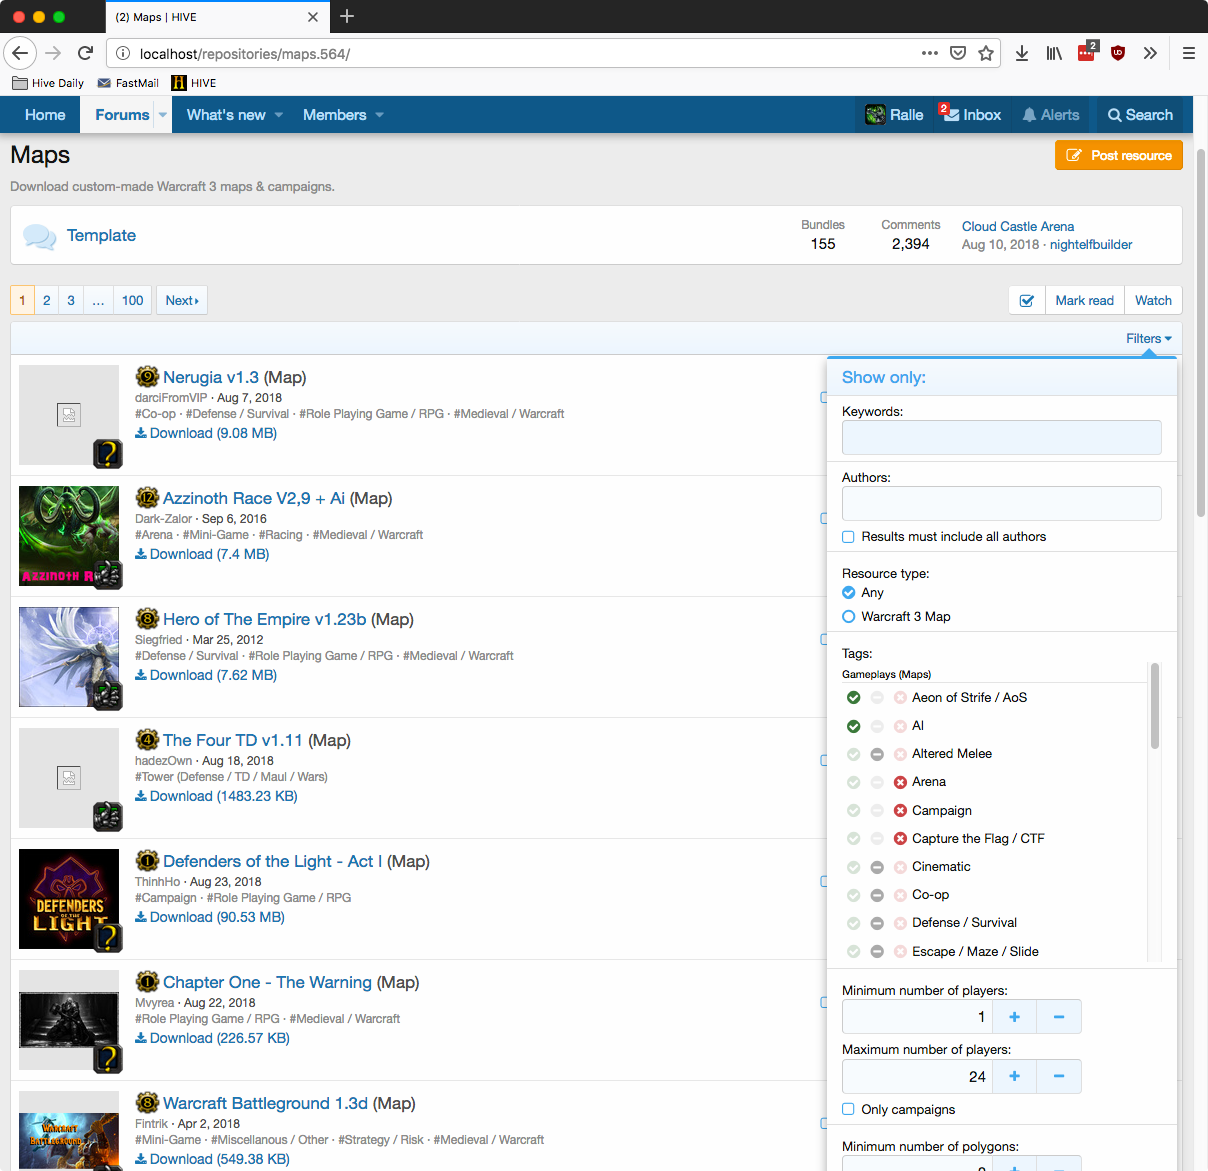Click the 'Post resource' button

click(x=1119, y=155)
